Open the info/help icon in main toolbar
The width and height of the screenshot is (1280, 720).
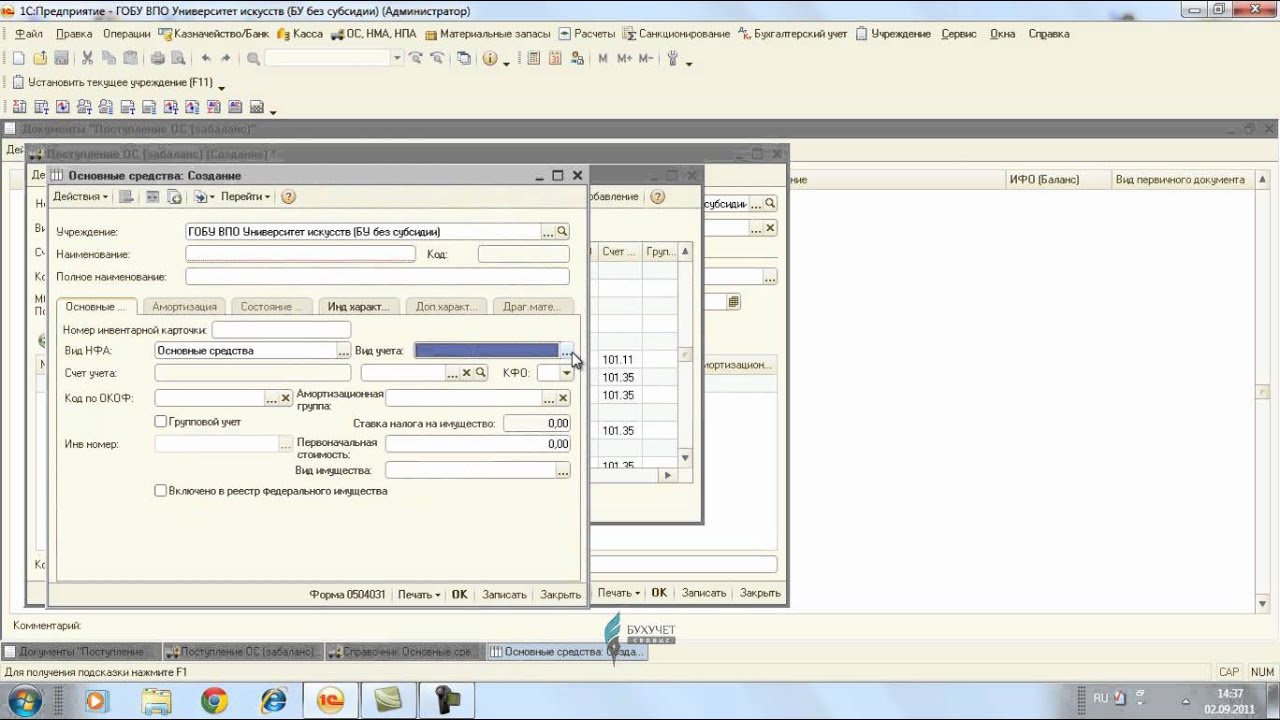(x=490, y=59)
